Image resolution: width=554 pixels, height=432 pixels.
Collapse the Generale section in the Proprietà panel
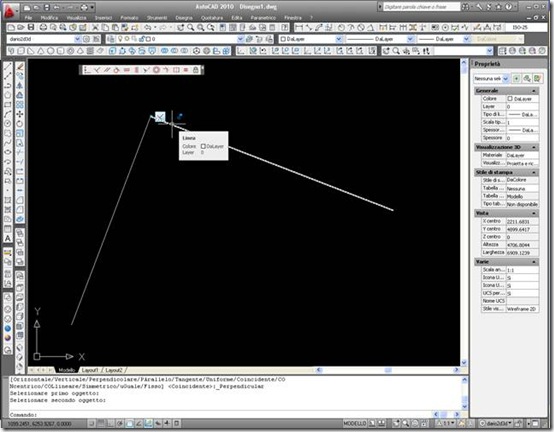point(534,91)
